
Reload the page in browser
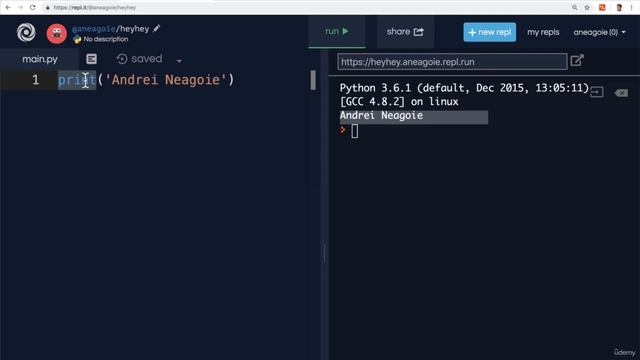[x=33, y=7]
